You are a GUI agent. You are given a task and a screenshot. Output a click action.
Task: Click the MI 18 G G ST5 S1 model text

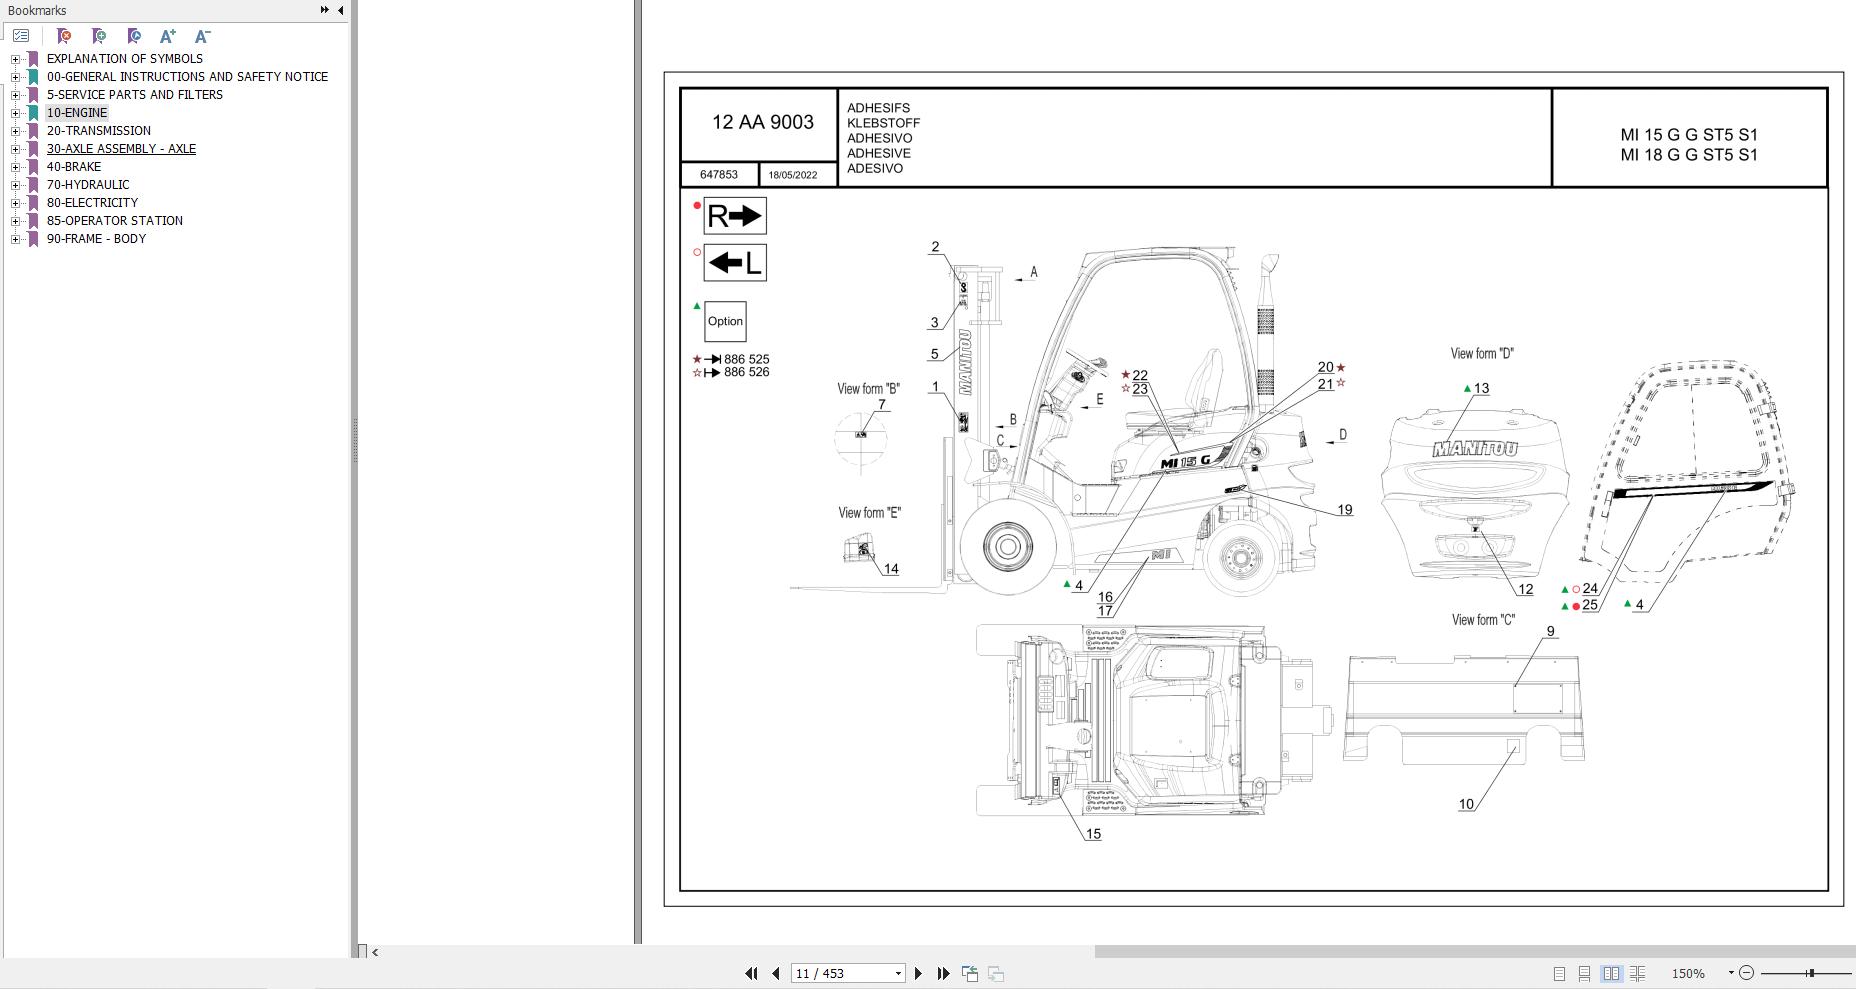pyautogui.click(x=1689, y=154)
